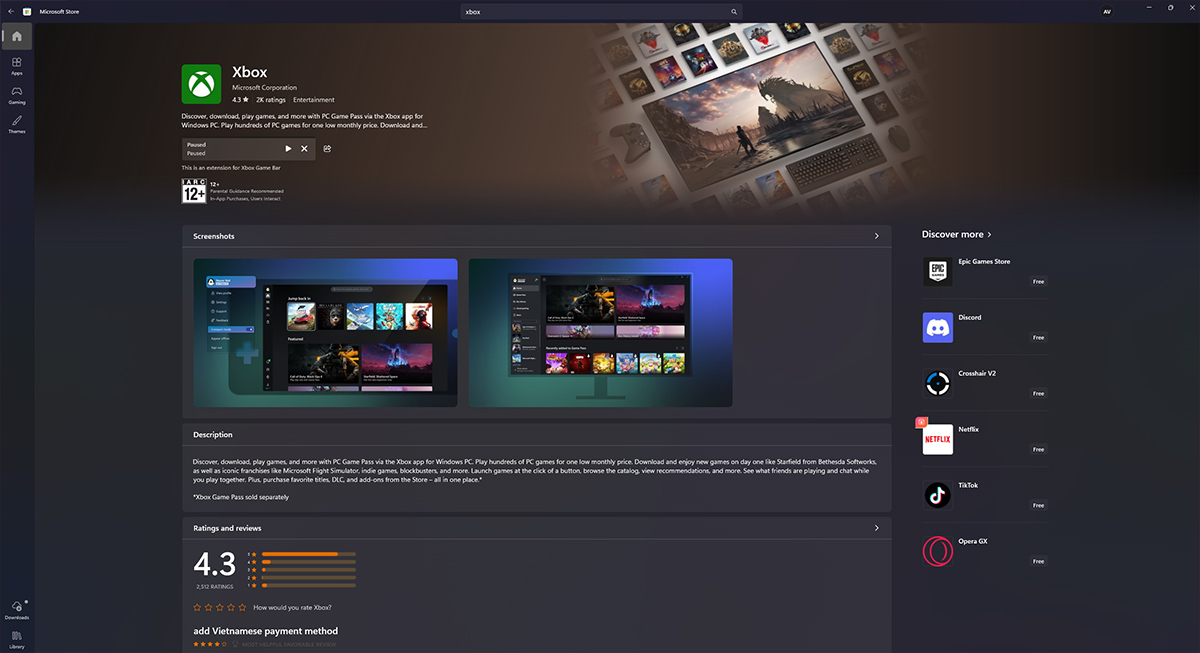Screen dimensions: 1200x653
Task: Click the '2,512 RATINGS' text
Action: pyautogui.click(x=214, y=587)
